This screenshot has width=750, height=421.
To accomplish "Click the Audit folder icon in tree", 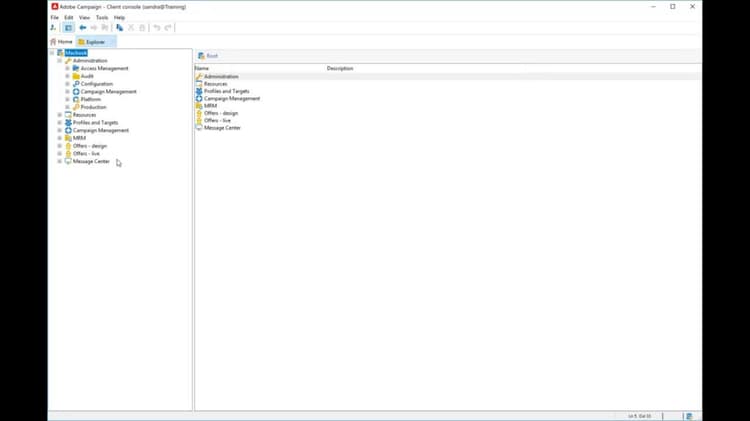I will pos(76,76).
